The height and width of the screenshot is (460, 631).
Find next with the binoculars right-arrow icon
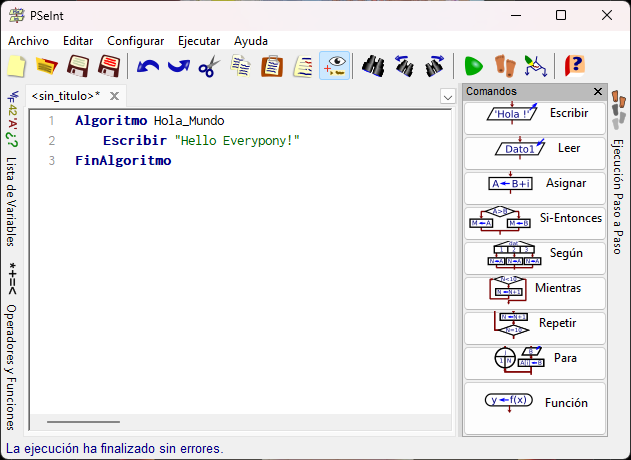click(435, 66)
